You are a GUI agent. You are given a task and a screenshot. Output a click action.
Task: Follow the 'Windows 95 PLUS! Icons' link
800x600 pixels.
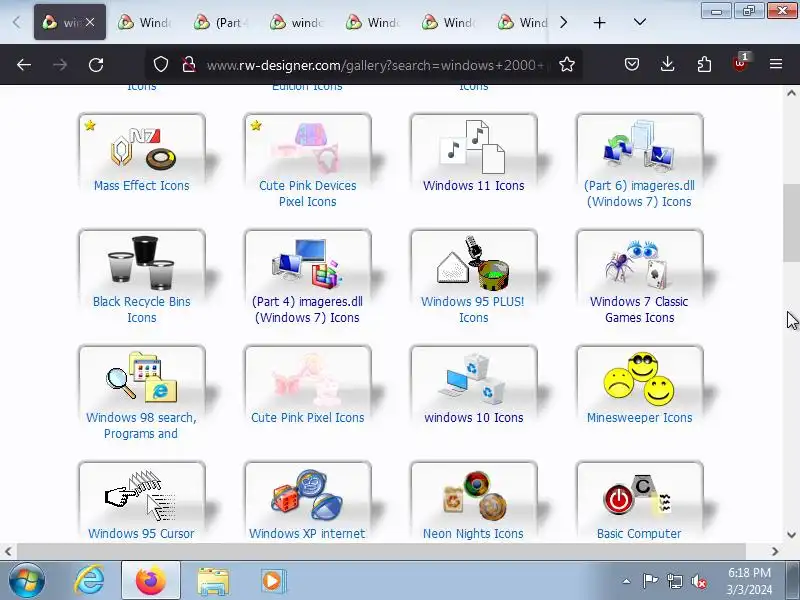[x=473, y=309]
